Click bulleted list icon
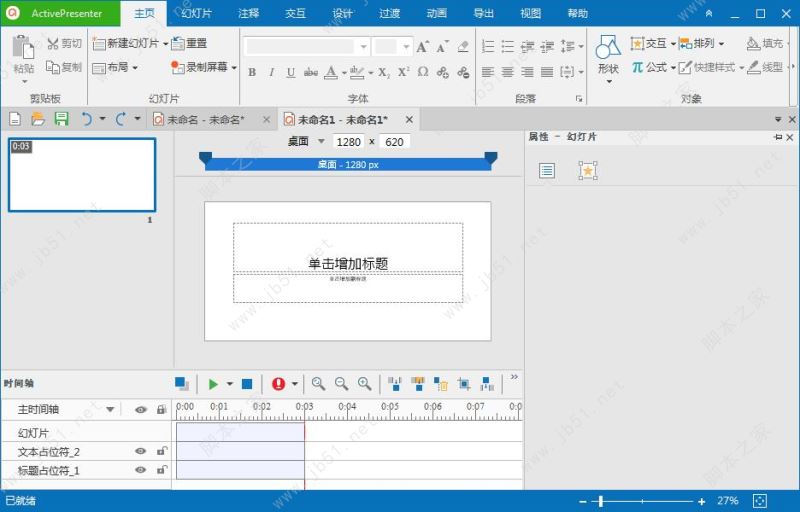This screenshot has height=512, width=800. coord(508,46)
